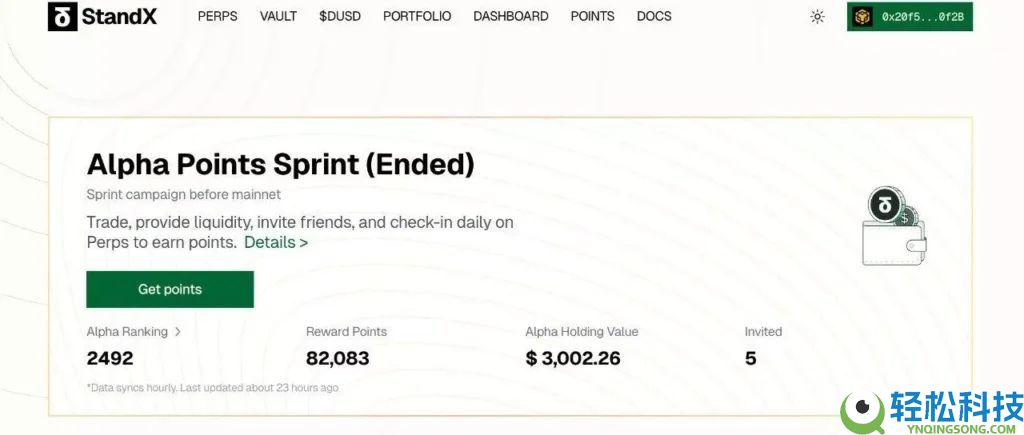Screen dimensions: 1024x435
Task: Toggle the light/dark theme sun icon
Action: coord(817,17)
